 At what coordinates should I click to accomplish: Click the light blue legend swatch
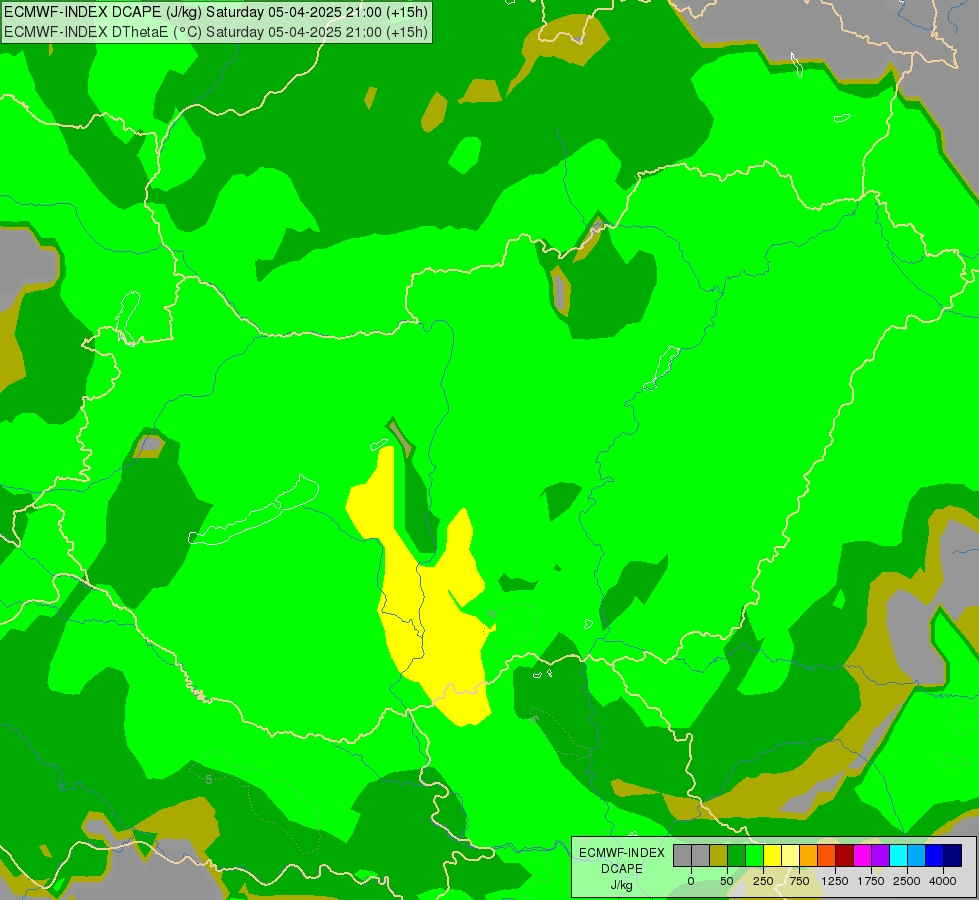917,856
